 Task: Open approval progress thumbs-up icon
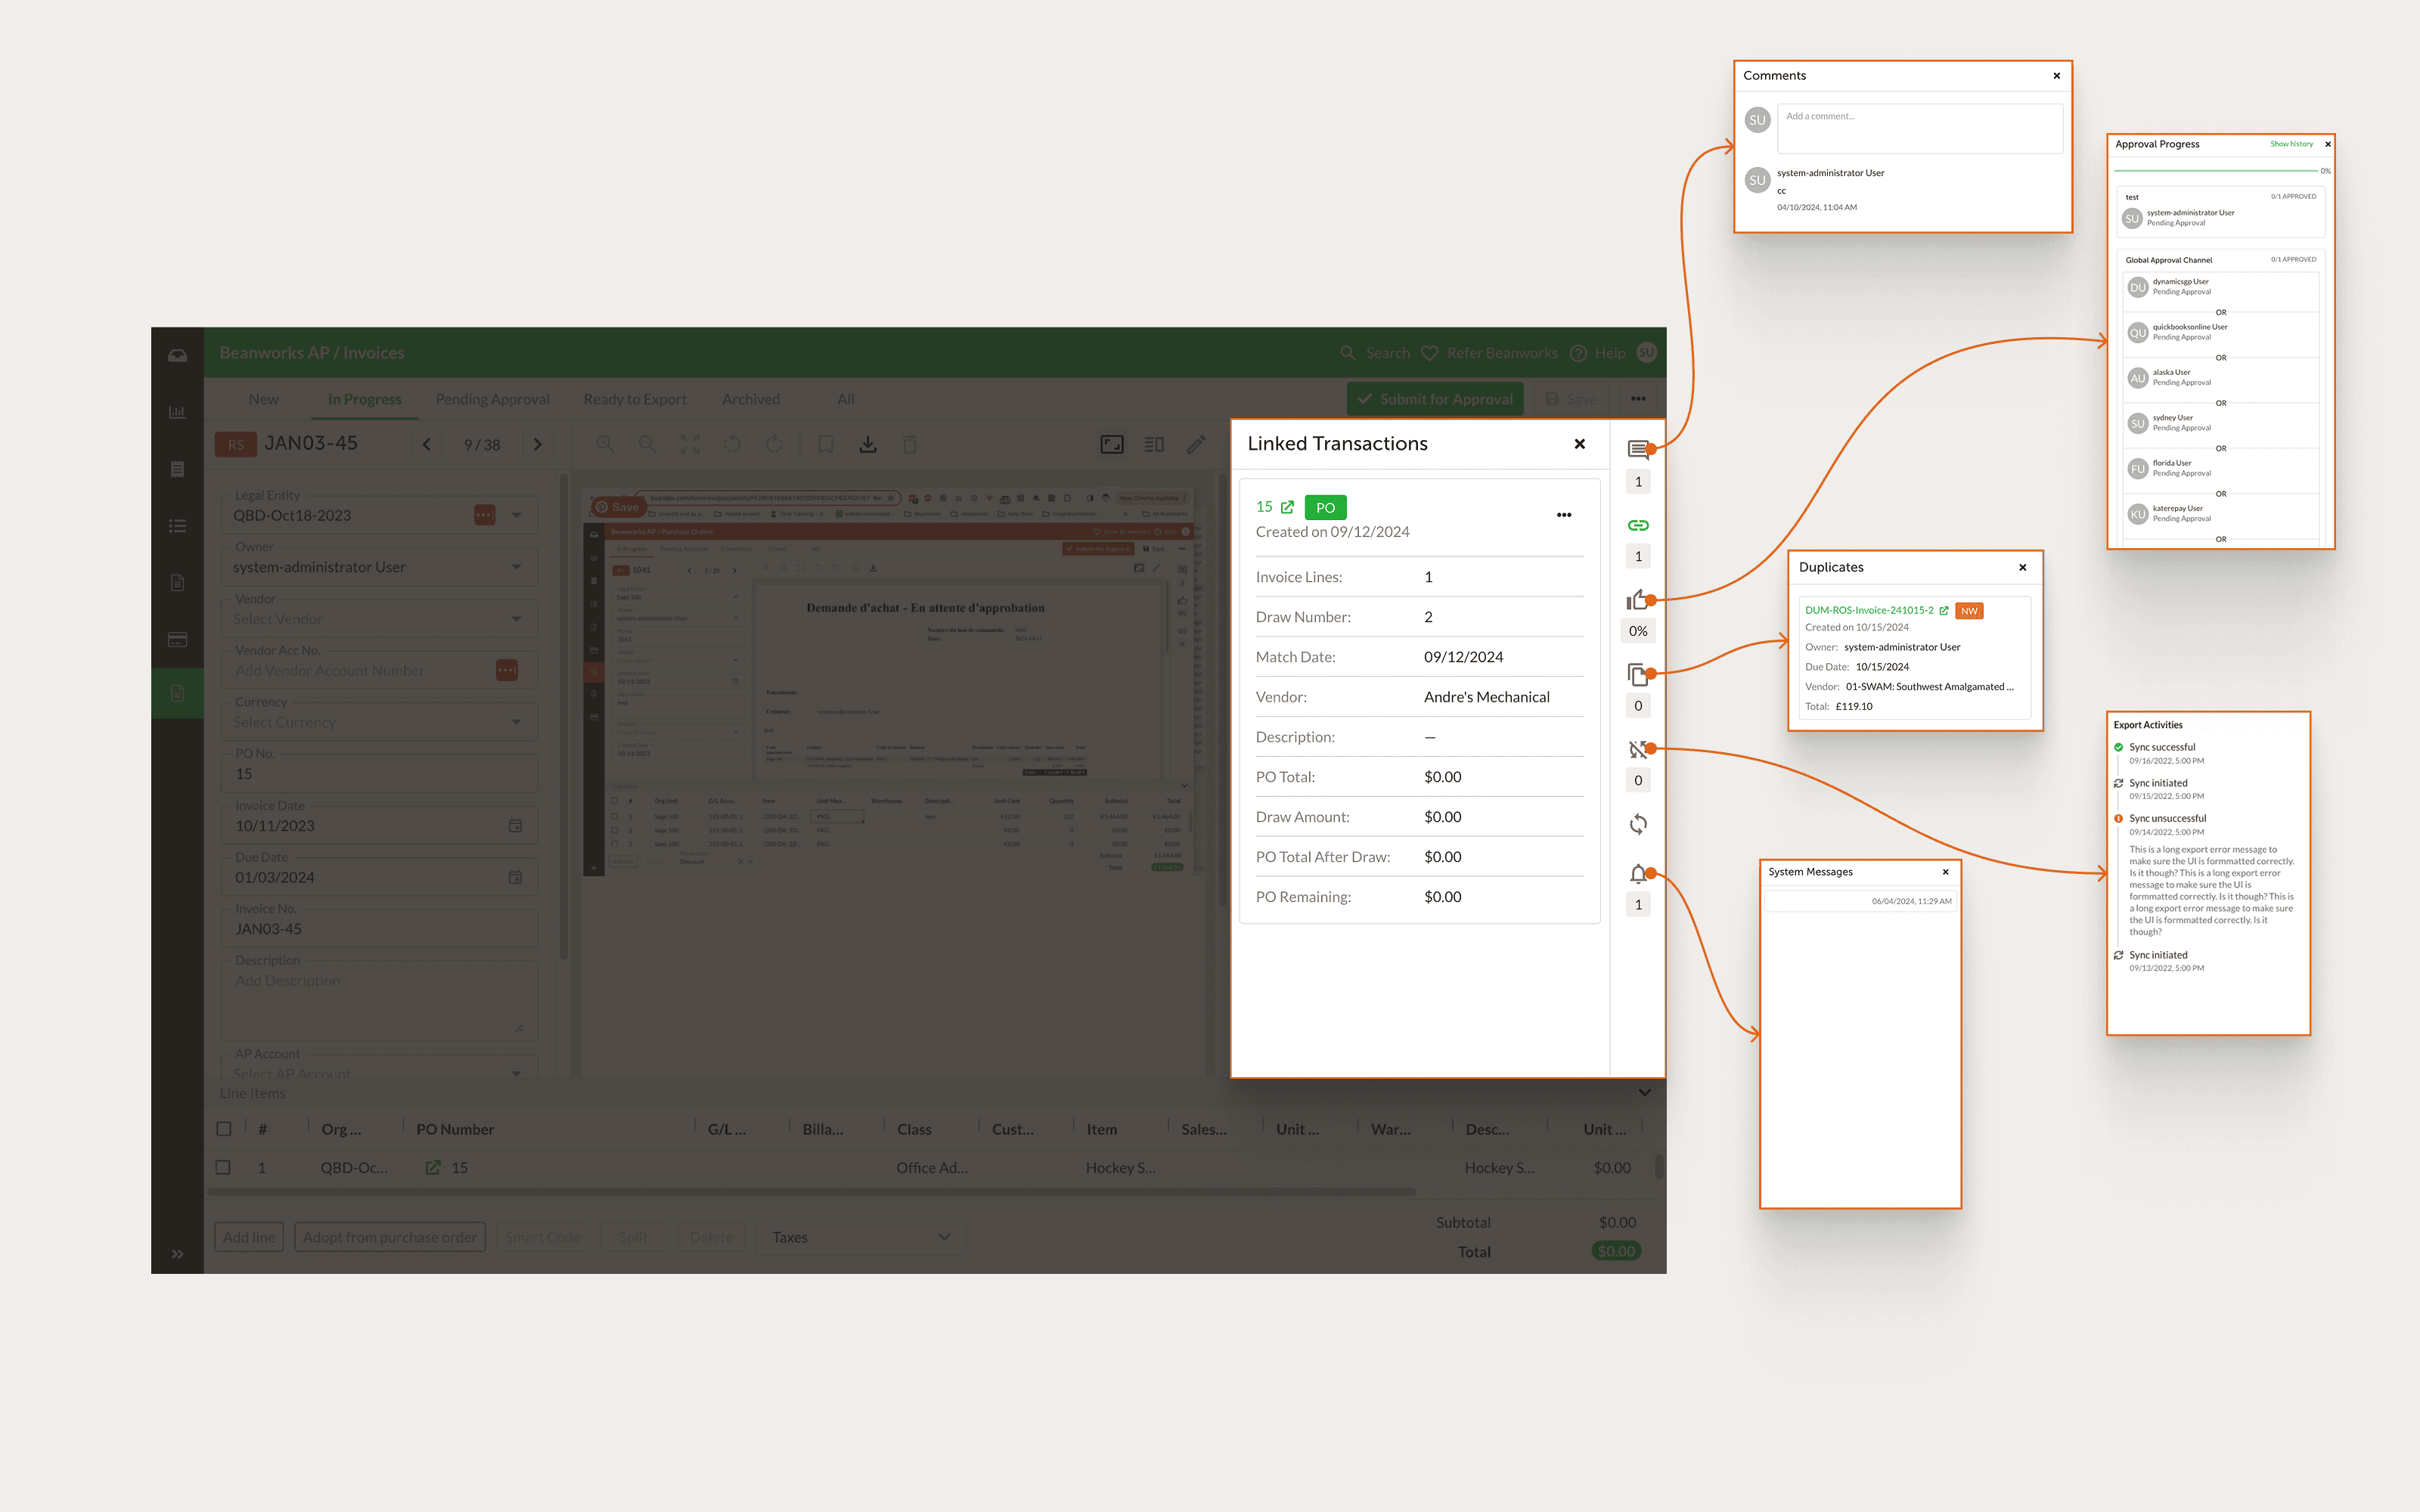tap(1637, 599)
